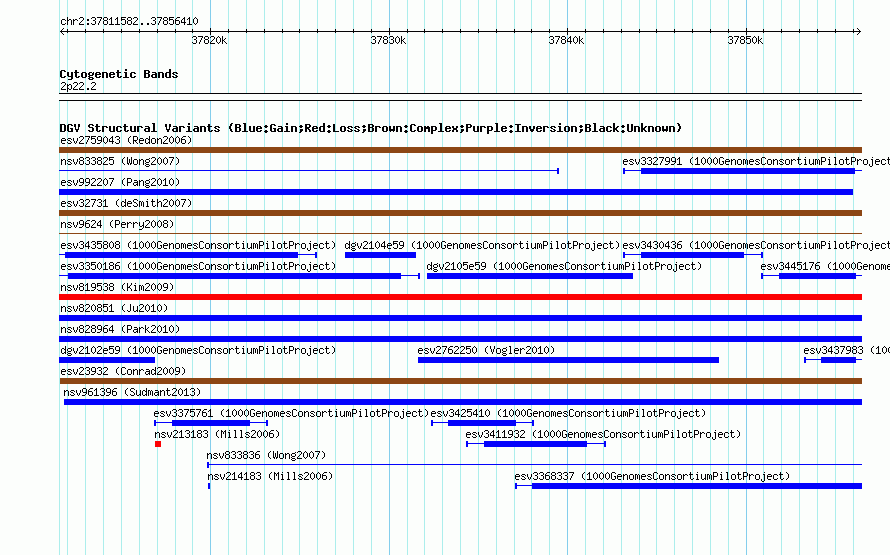The width and height of the screenshot is (890, 555).
Task: Open esv3445176 variant label
Action: pyautogui.click(x=825, y=266)
